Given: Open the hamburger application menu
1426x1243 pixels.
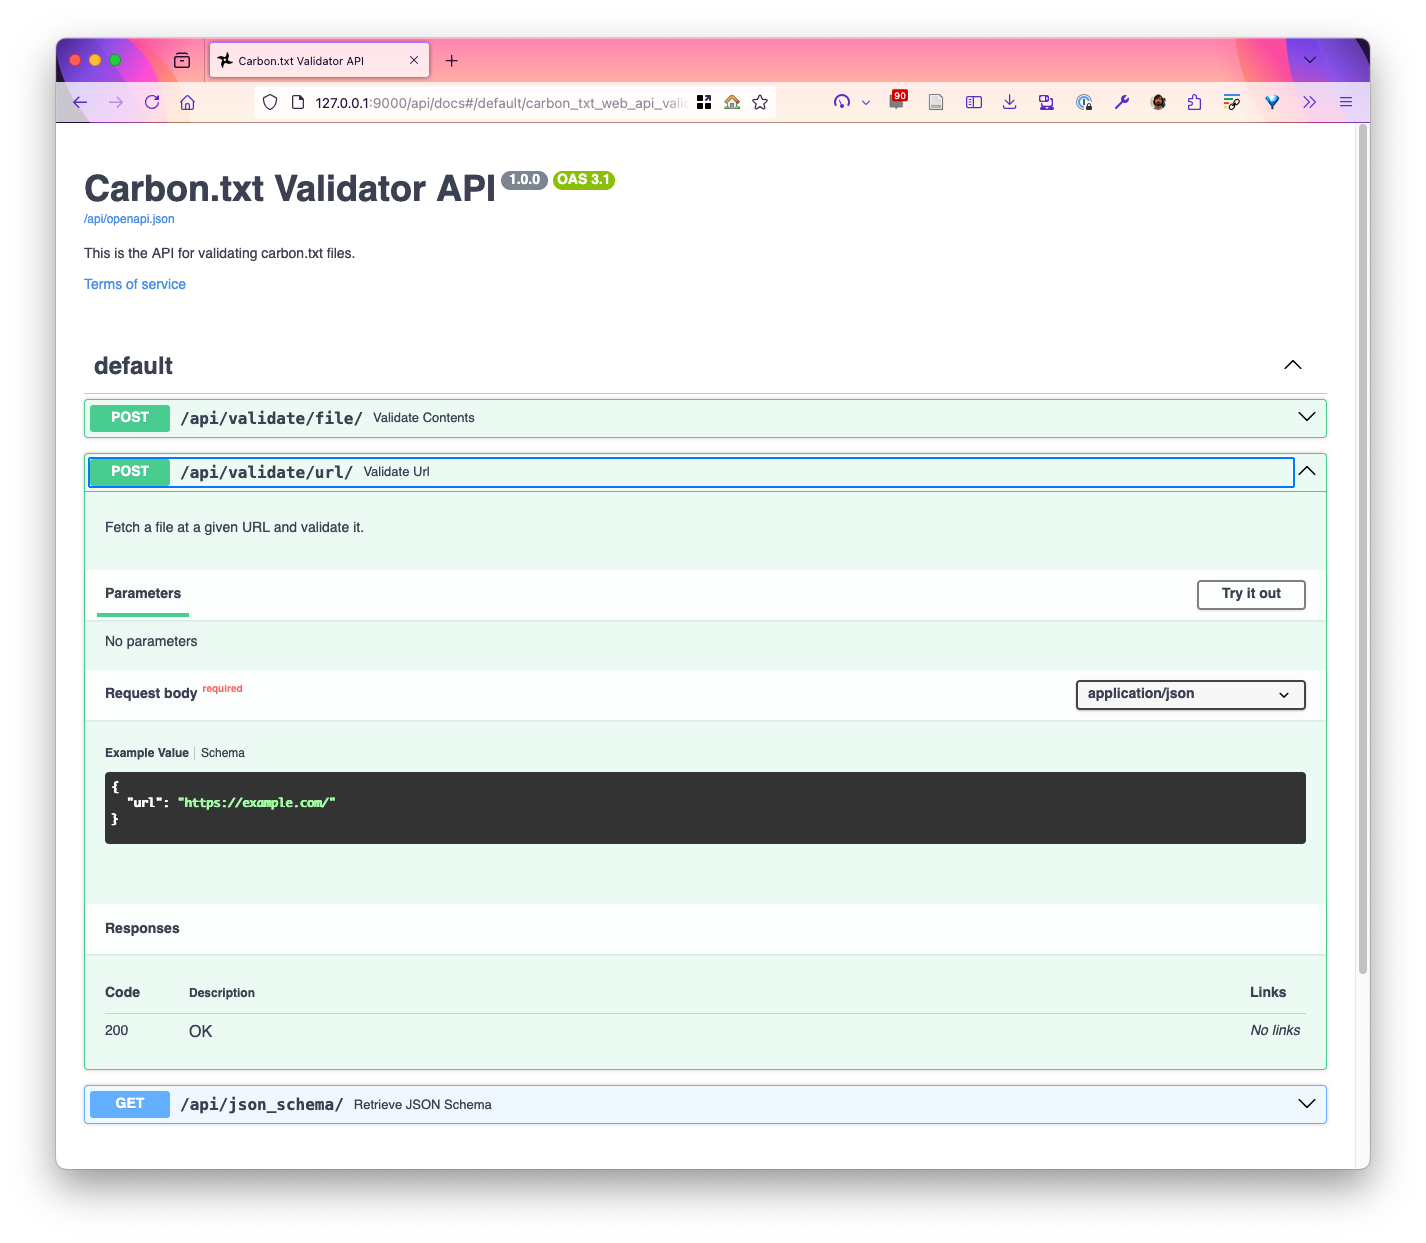Looking at the screenshot, I should coord(1346,102).
